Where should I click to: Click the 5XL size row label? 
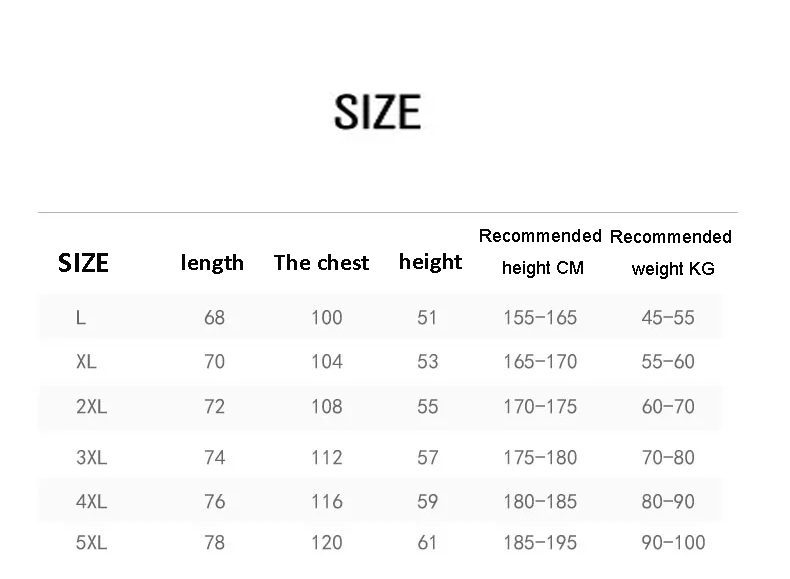91,543
